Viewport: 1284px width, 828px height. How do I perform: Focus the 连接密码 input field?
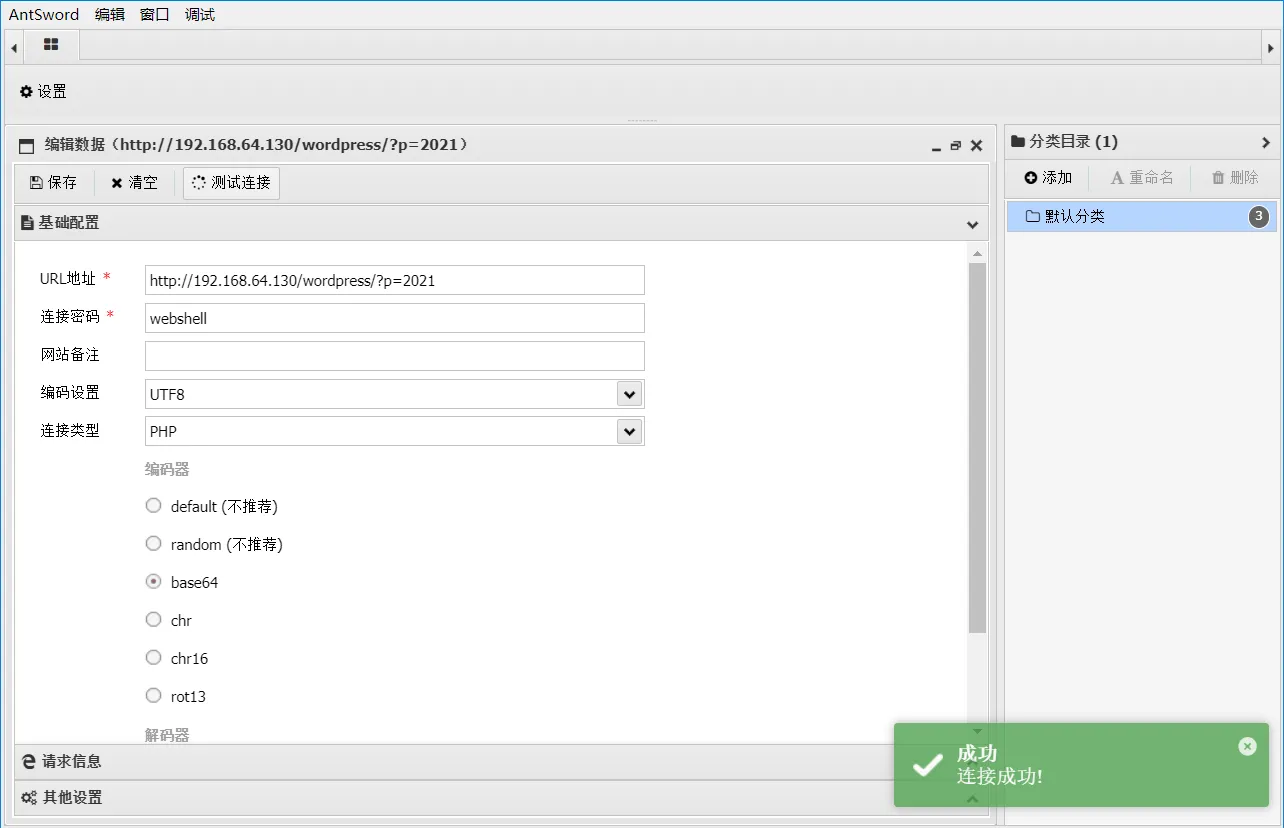pyautogui.click(x=395, y=318)
